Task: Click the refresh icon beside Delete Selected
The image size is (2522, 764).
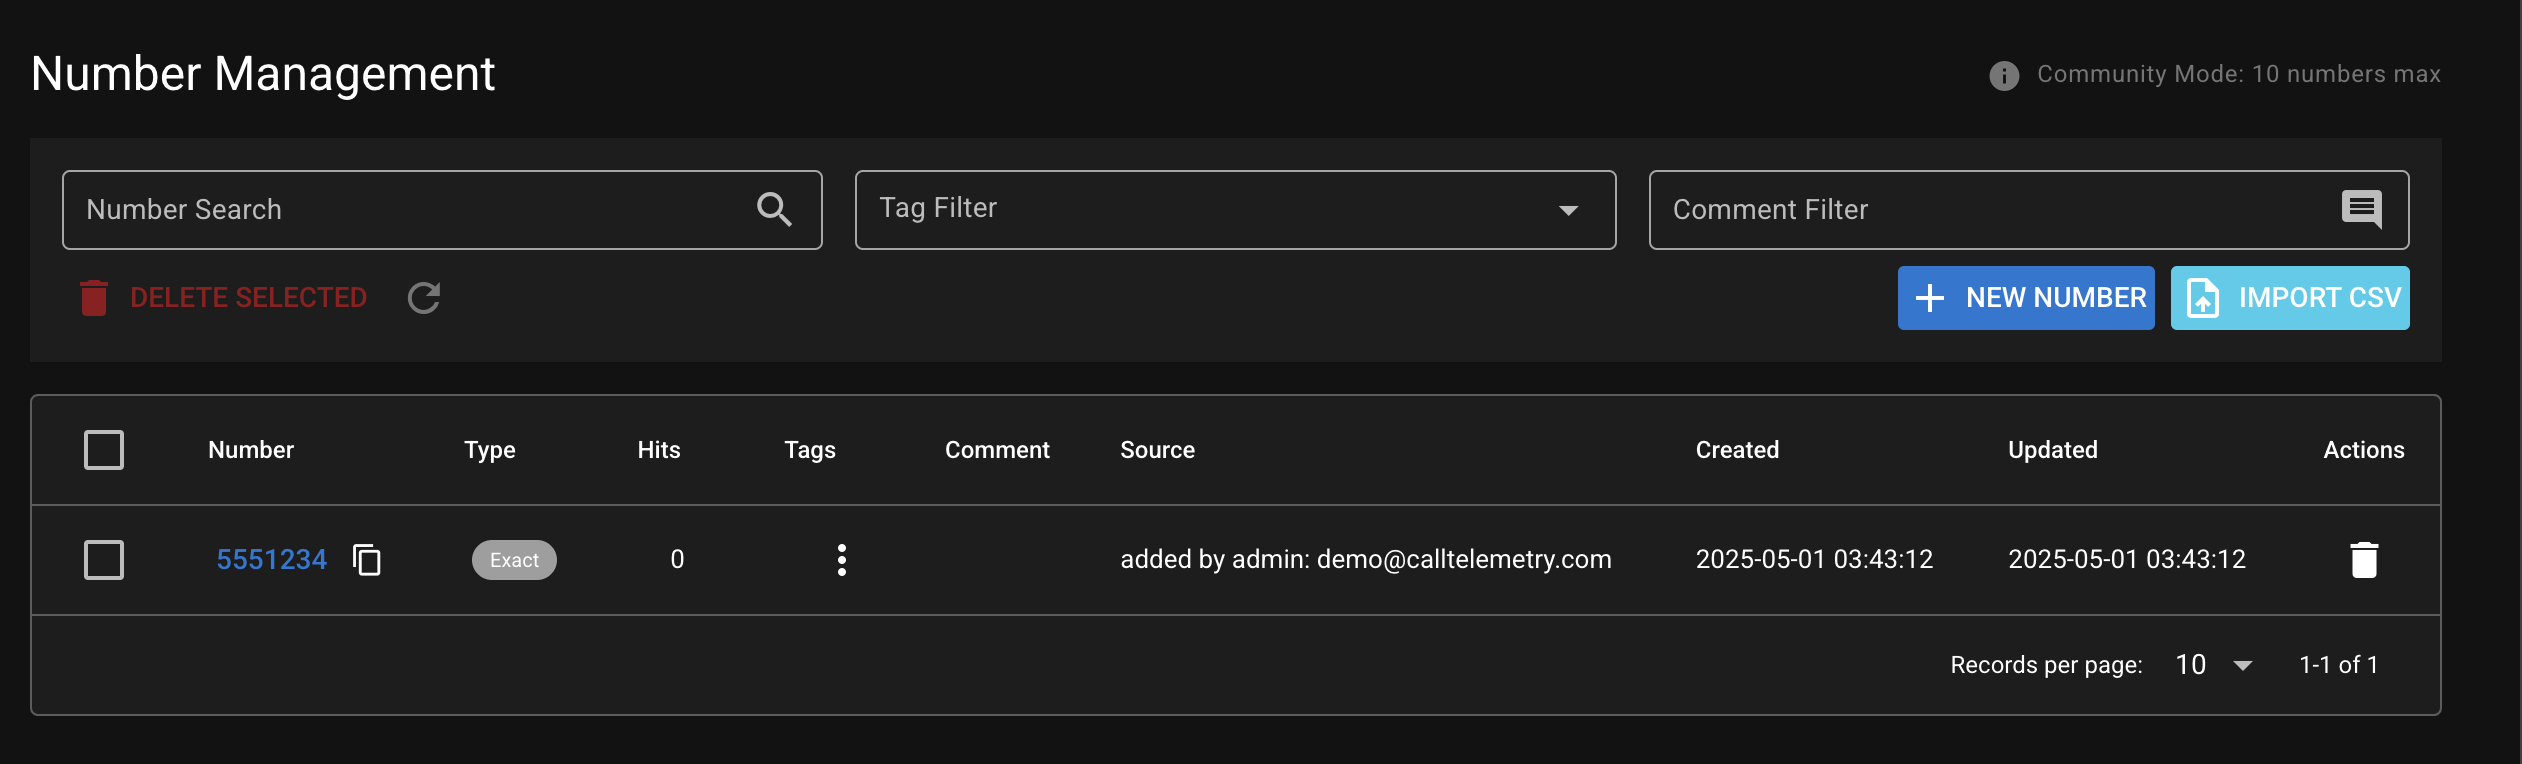Action: (x=424, y=298)
